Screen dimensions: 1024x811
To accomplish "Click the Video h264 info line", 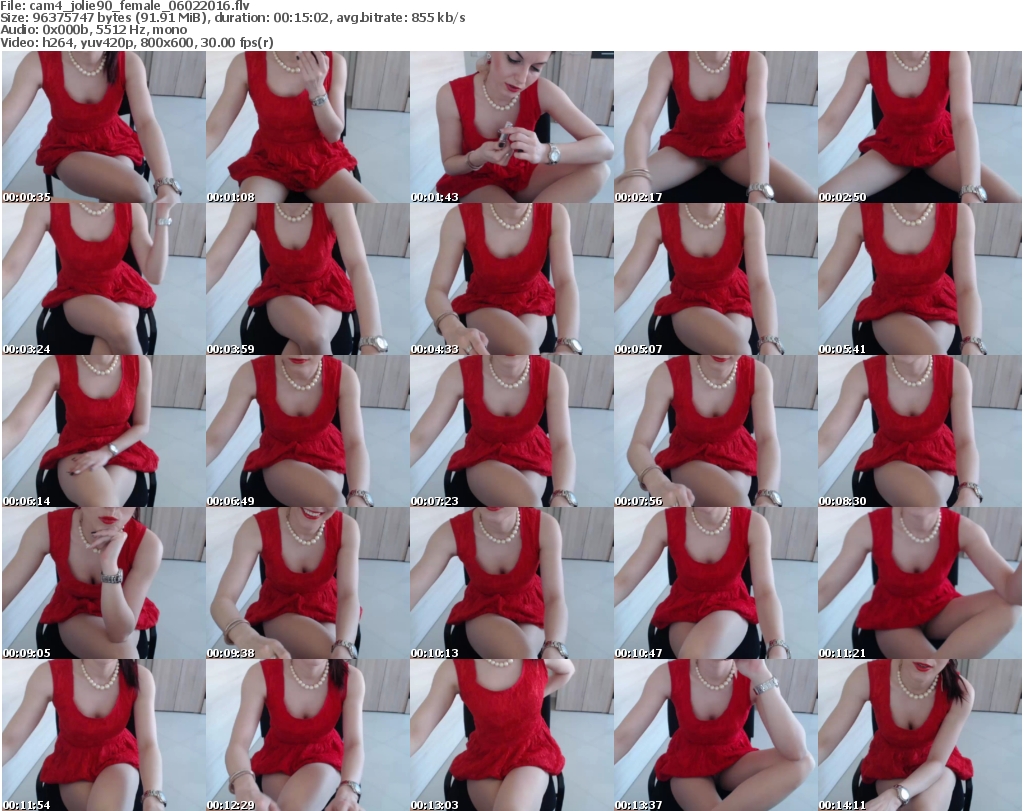I will [x=136, y=42].
